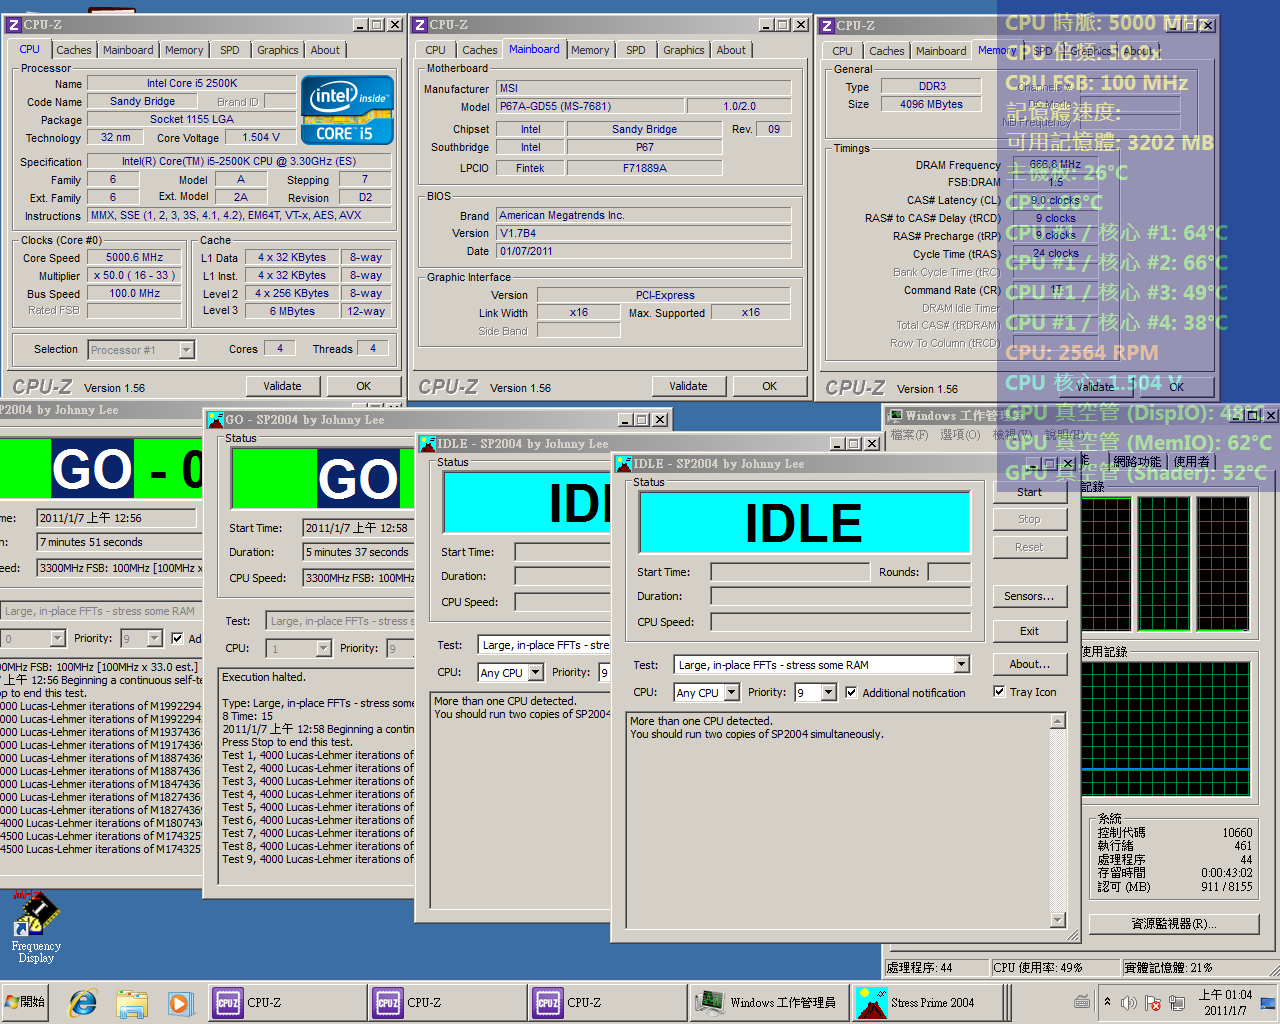Click the Show desktop button beside the clock

[1268, 1003]
